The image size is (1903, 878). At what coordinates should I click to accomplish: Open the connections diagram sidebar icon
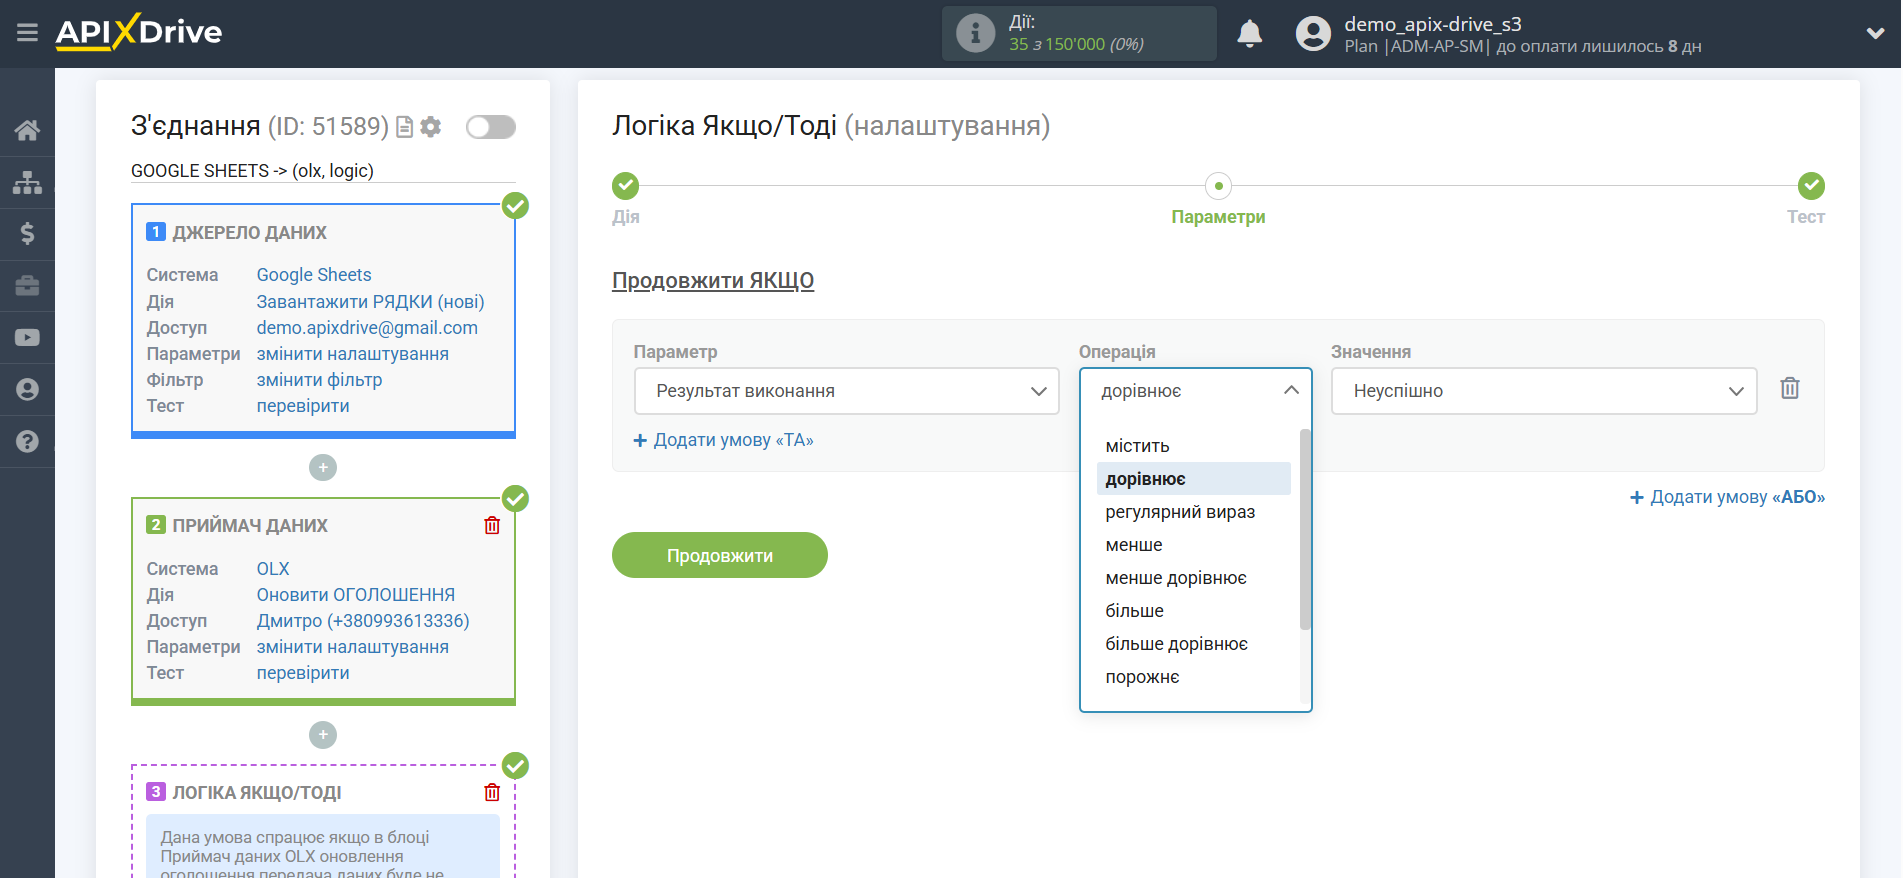(27, 182)
